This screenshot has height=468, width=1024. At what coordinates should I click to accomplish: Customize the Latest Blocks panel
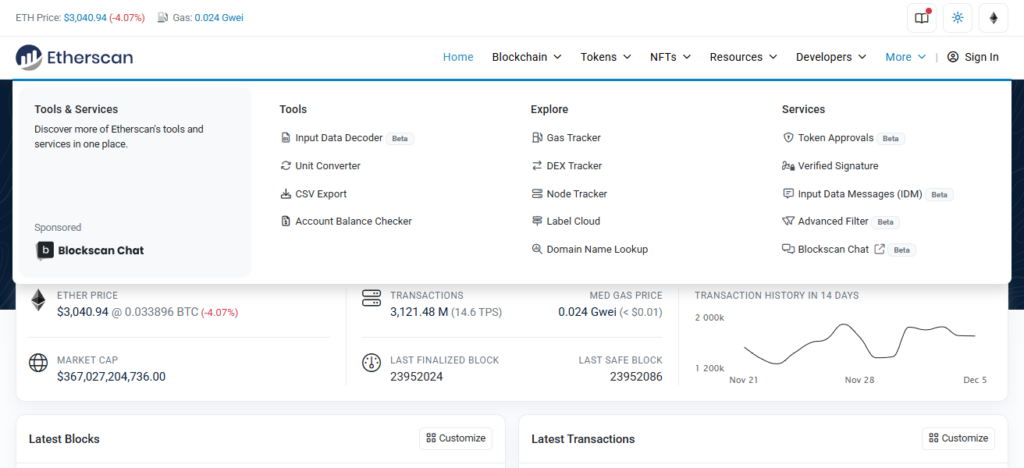point(456,439)
